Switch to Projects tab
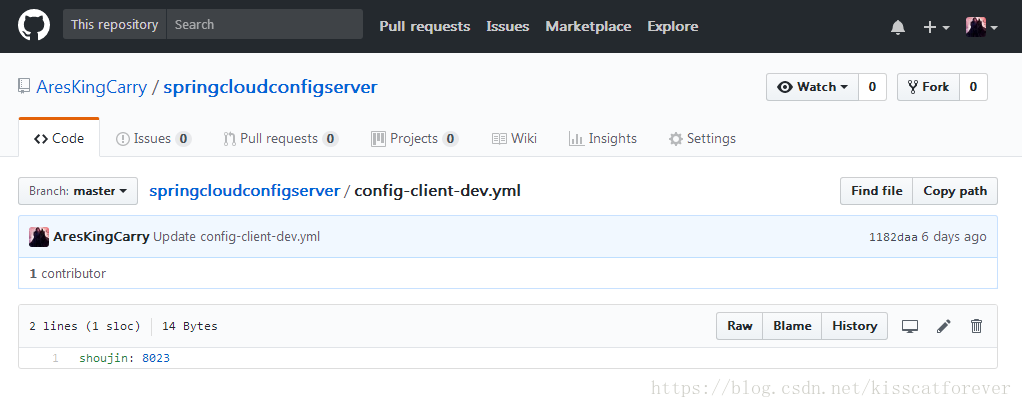The height and width of the screenshot is (408, 1022). pos(415,138)
